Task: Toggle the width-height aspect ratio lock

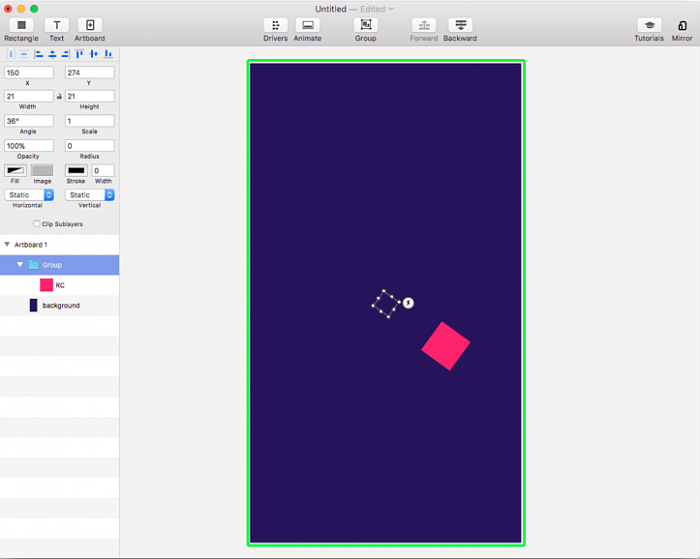Action: pyautogui.click(x=59, y=96)
